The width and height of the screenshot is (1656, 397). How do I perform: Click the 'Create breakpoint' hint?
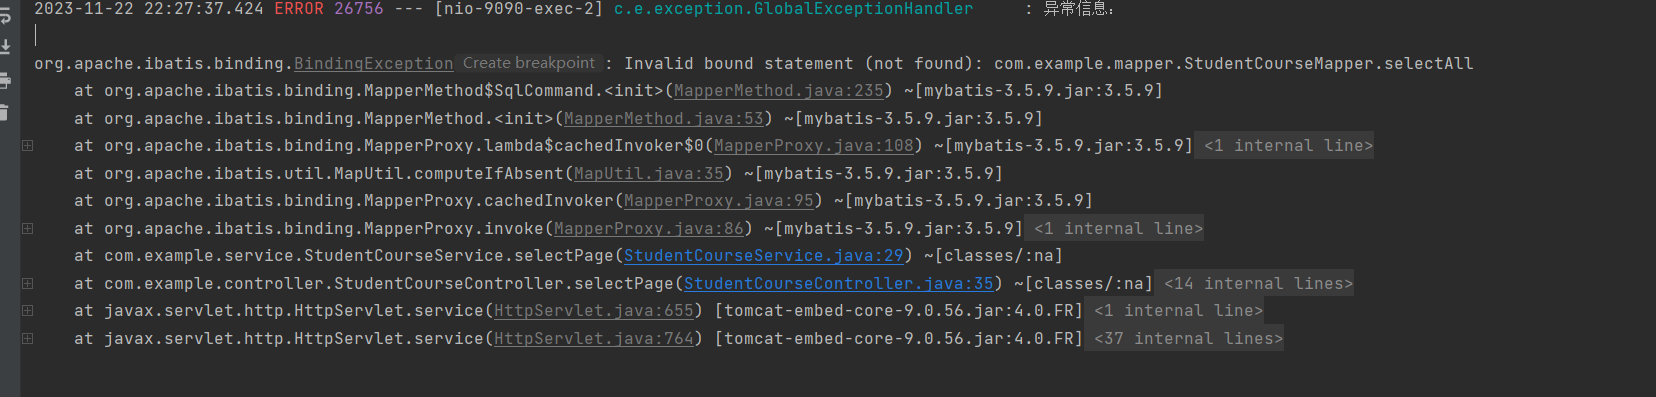coord(529,63)
